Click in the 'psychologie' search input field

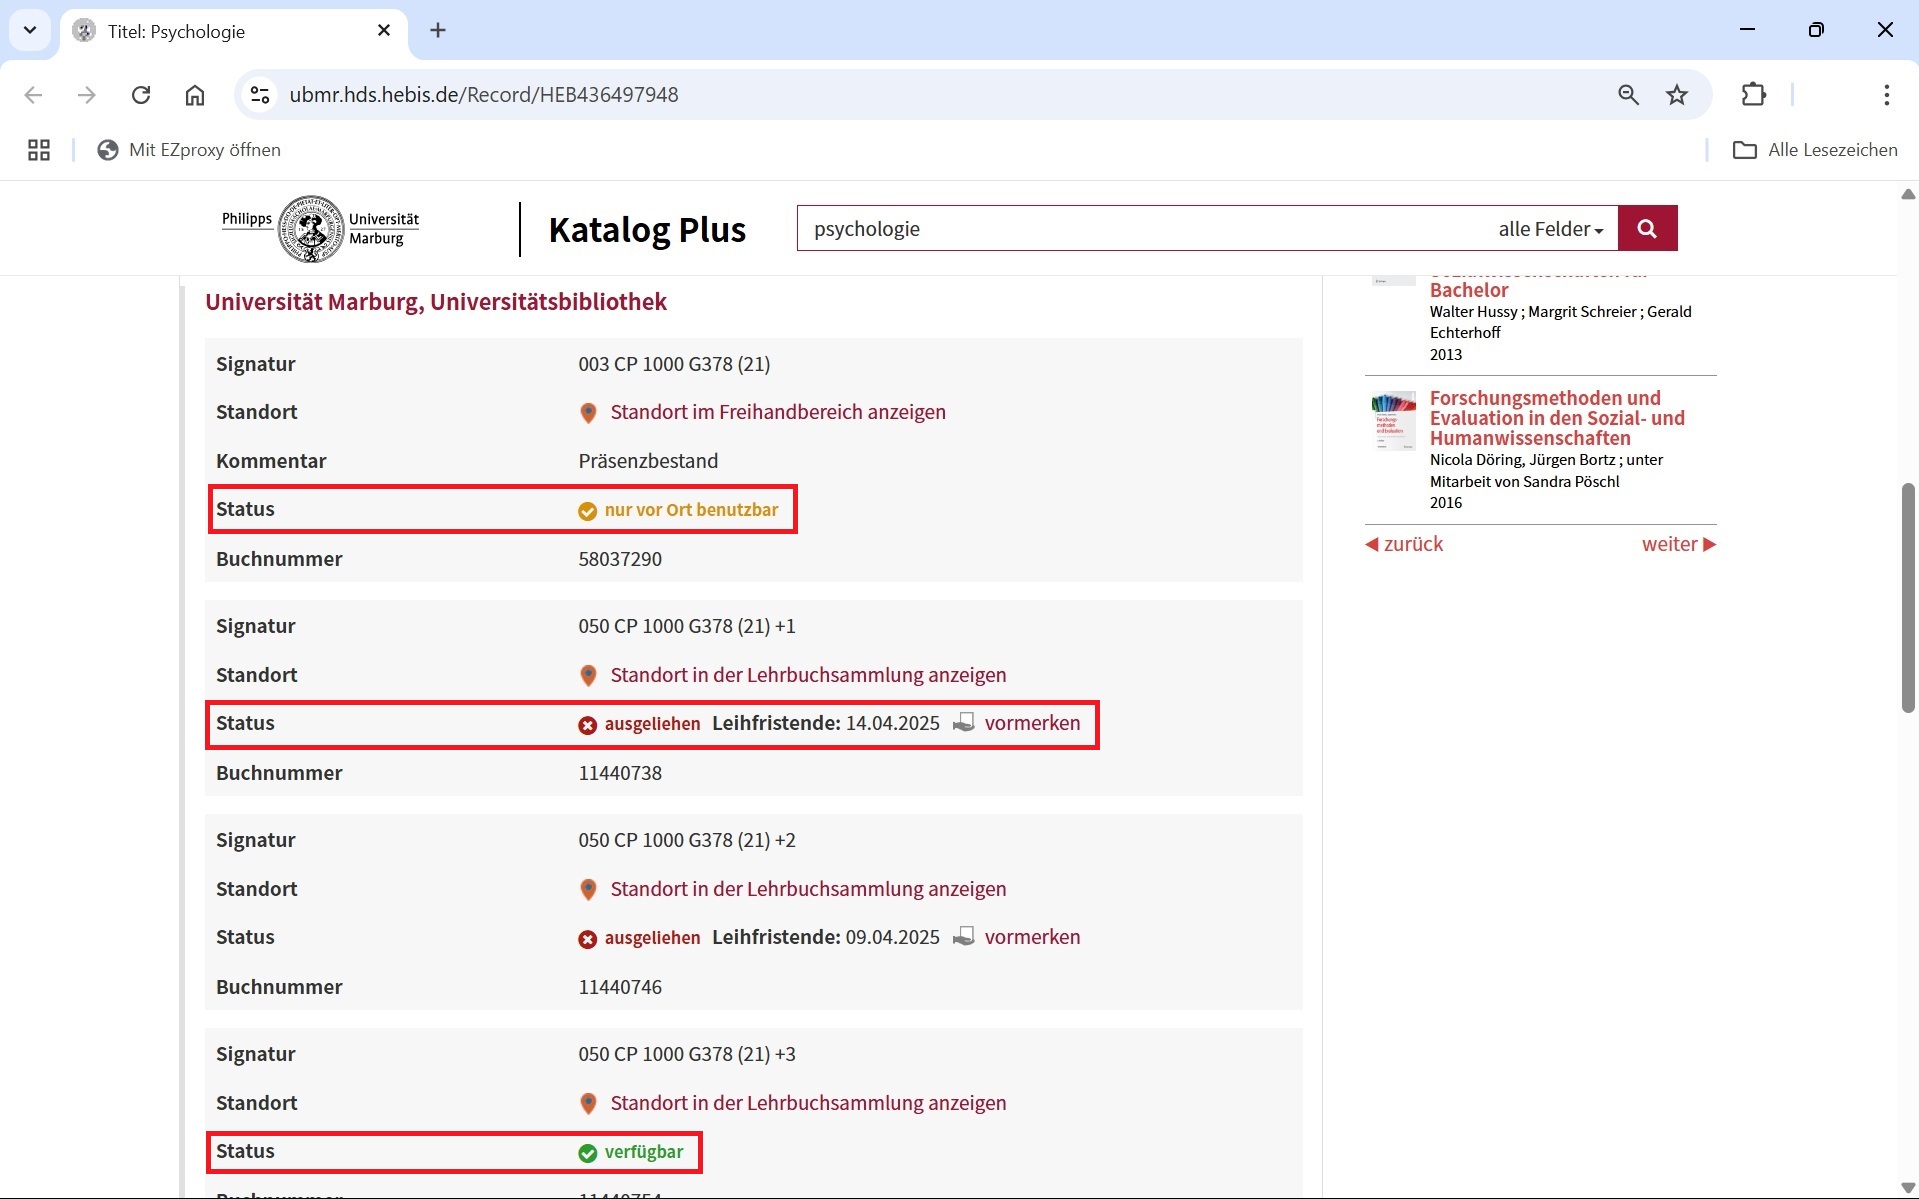[x=1140, y=229]
